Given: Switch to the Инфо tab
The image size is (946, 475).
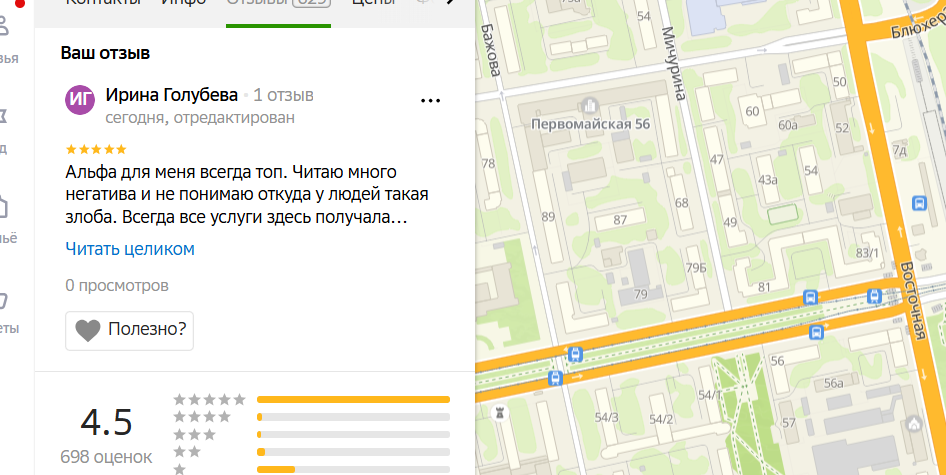Looking at the screenshot, I should pos(183,2).
